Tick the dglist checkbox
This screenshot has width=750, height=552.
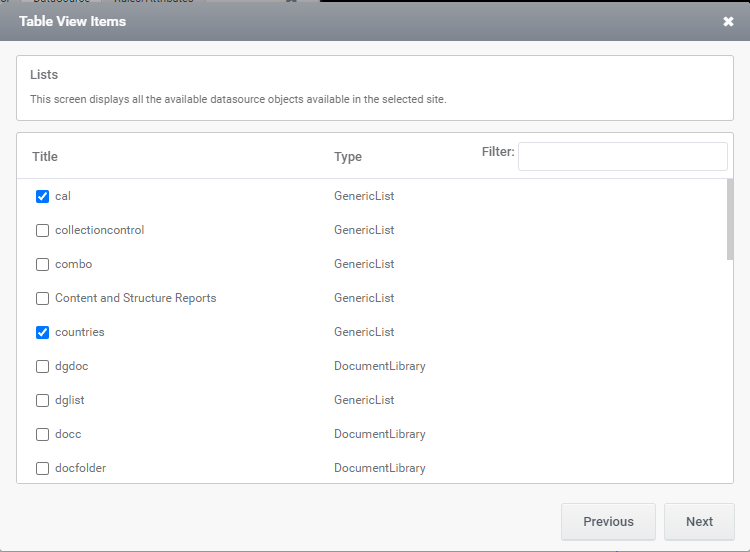point(43,400)
